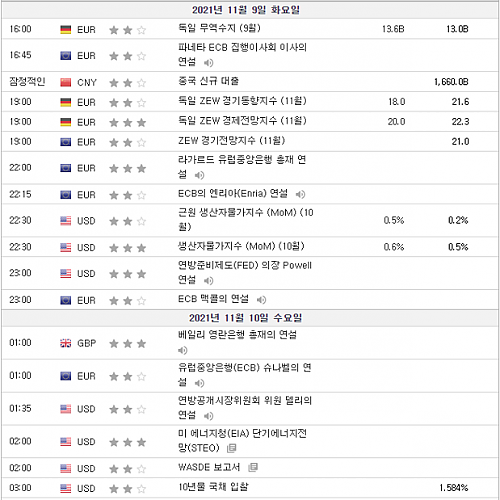Screen dimensions: 500x500
Task: Open 독일 ZEW 경기동향지수 event
Action: [x=242, y=101]
